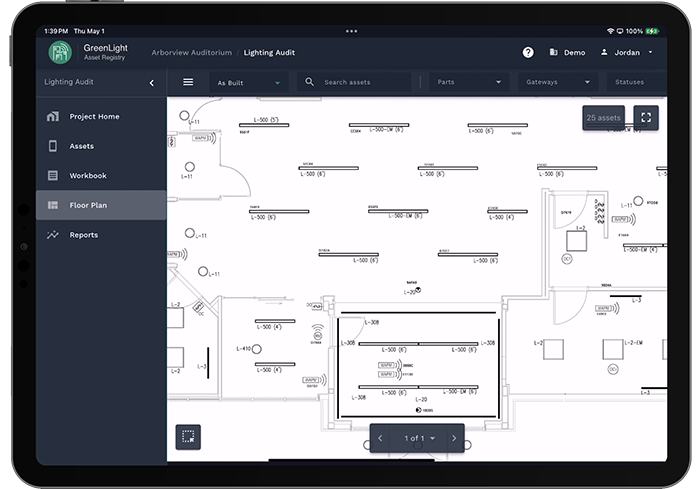Go to next floor plan page
The width and height of the screenshot is (700, 489).
tap(454, 438)
